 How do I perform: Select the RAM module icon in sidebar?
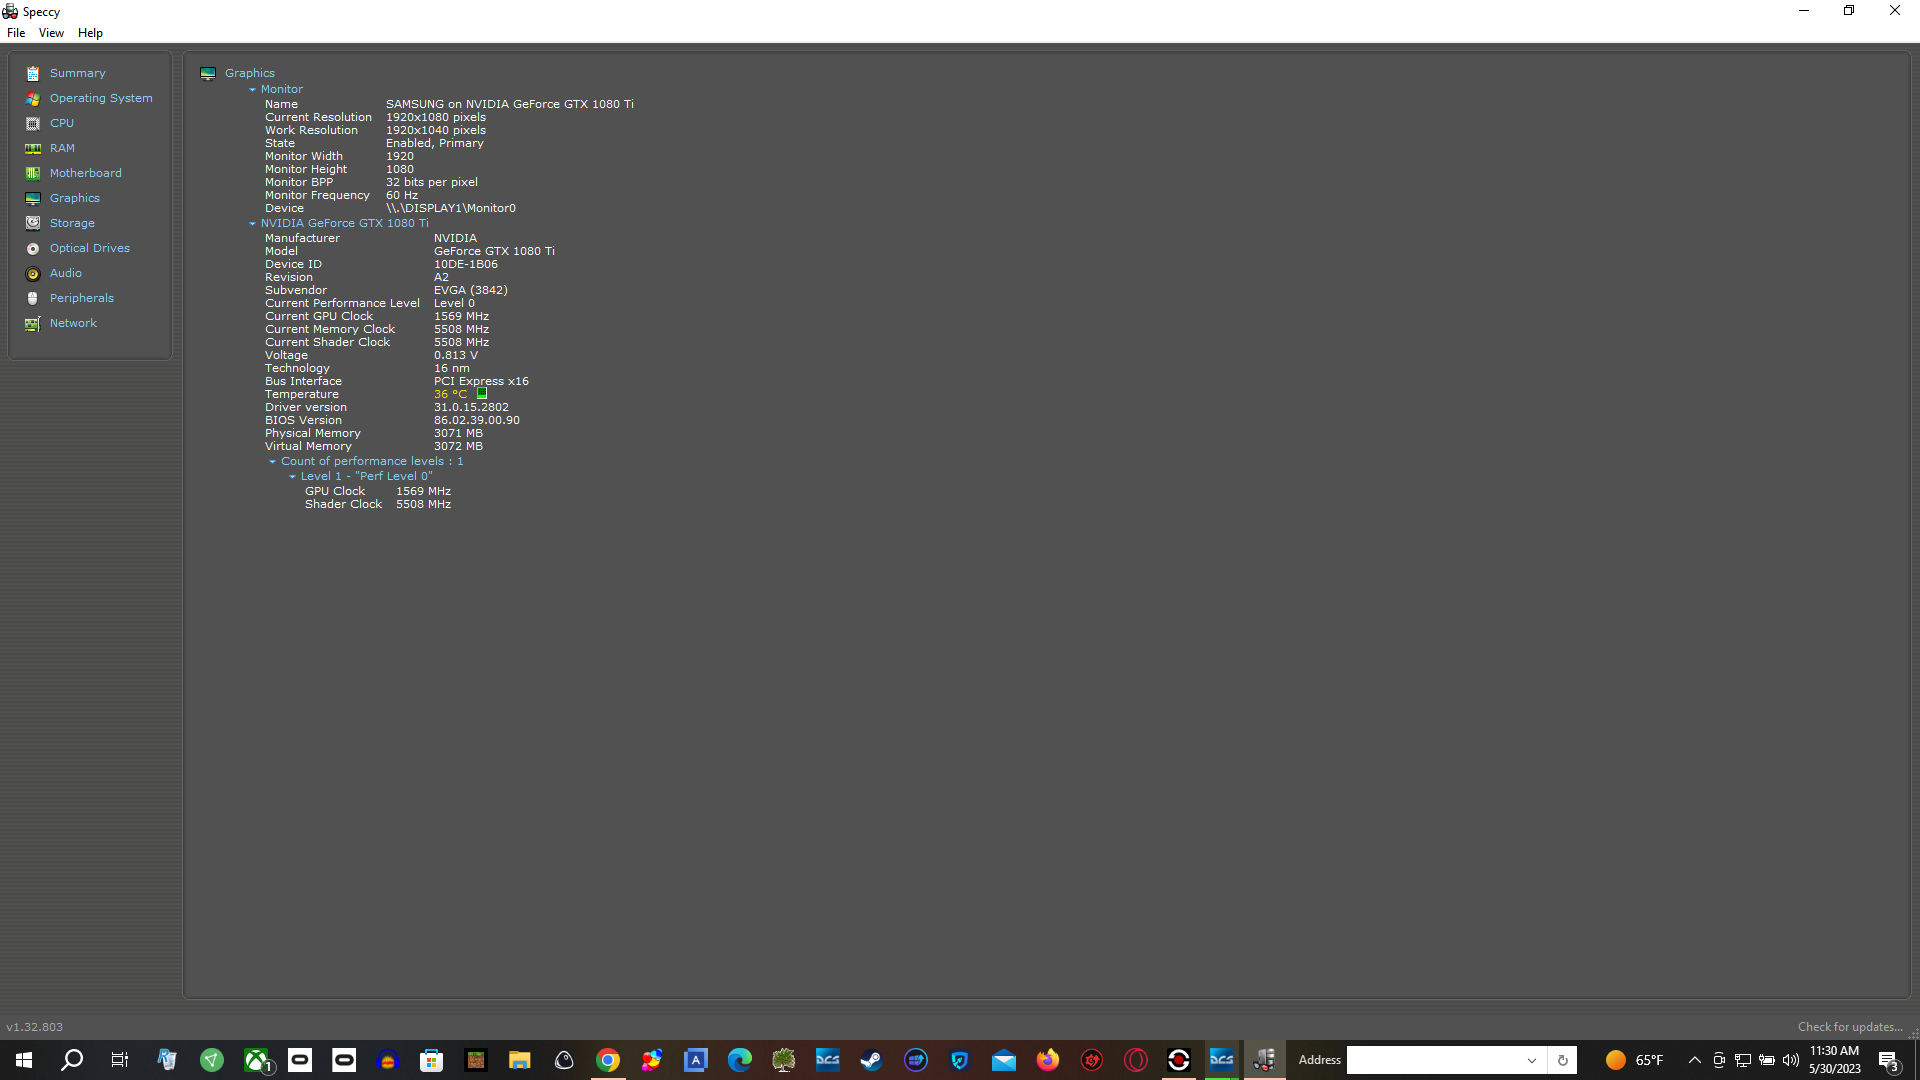[x=33, y=148]
